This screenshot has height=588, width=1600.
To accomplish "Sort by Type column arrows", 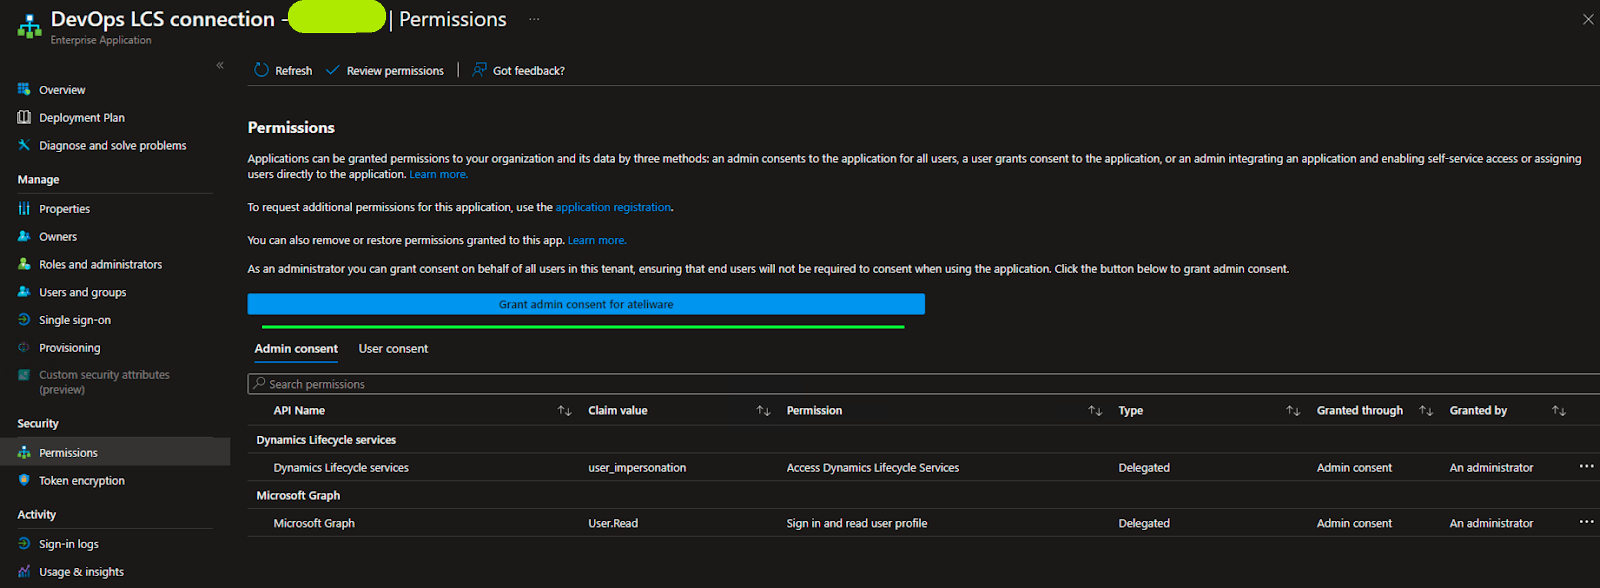I will [1293, 411].
